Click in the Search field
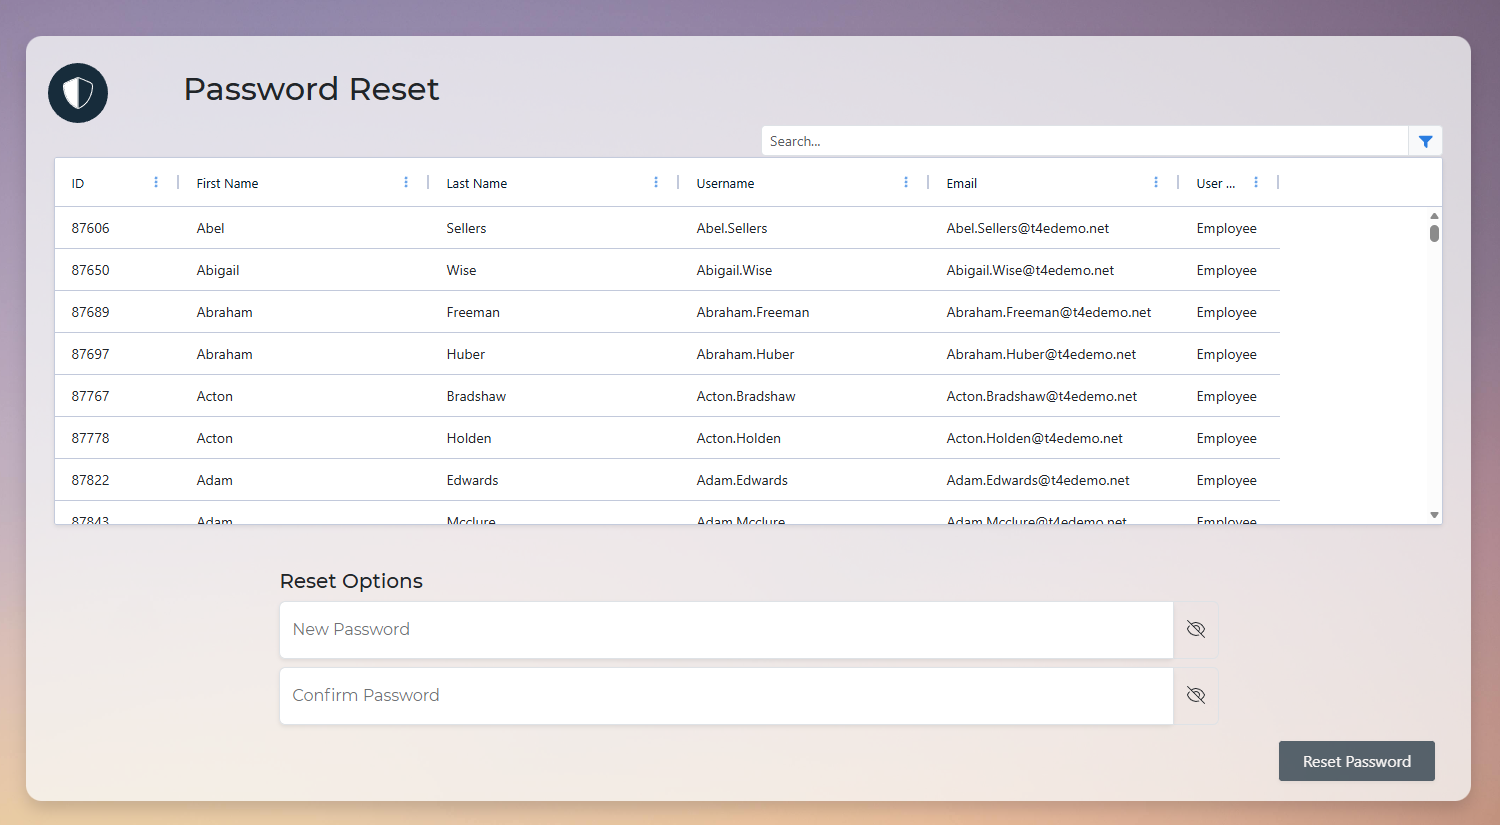This screenshot has width=1500, height=825. (1080, 140)
